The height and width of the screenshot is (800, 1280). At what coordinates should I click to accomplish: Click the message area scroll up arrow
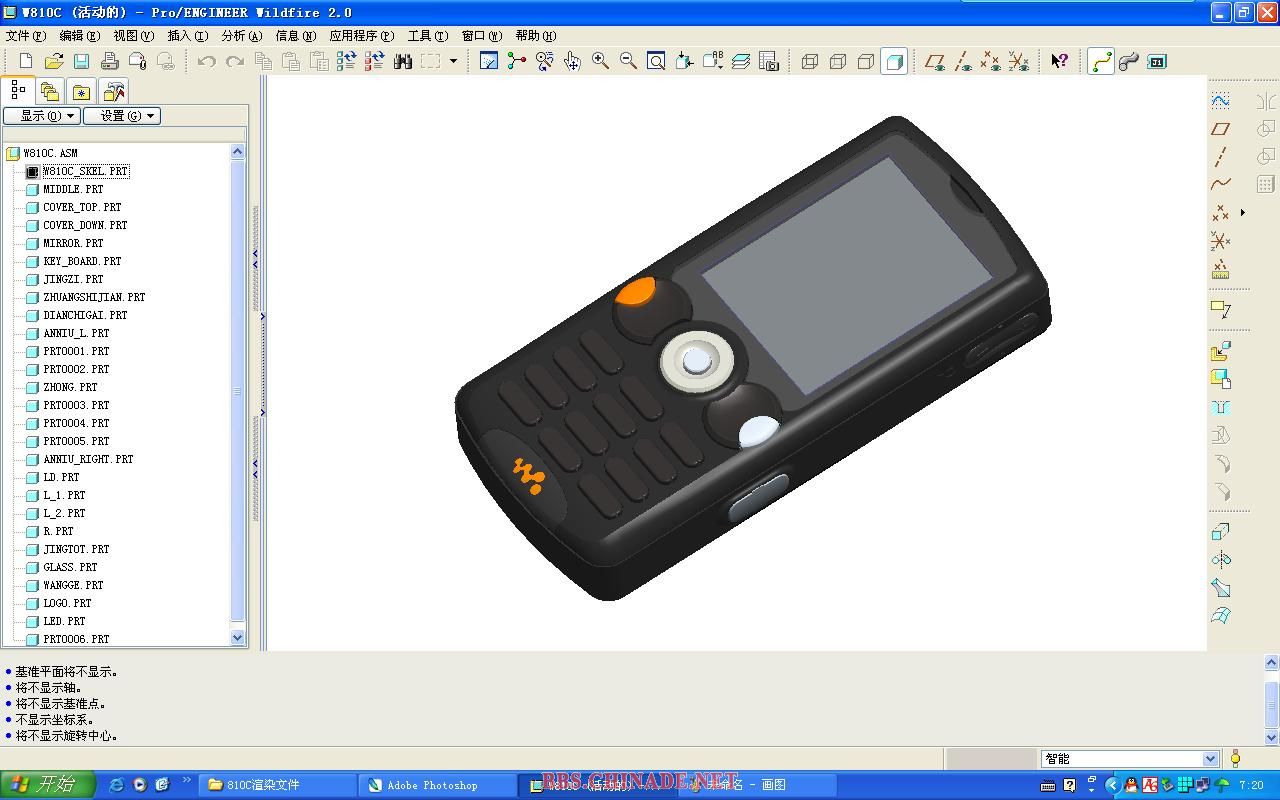pyautogui.click(x=1272, y=663)
